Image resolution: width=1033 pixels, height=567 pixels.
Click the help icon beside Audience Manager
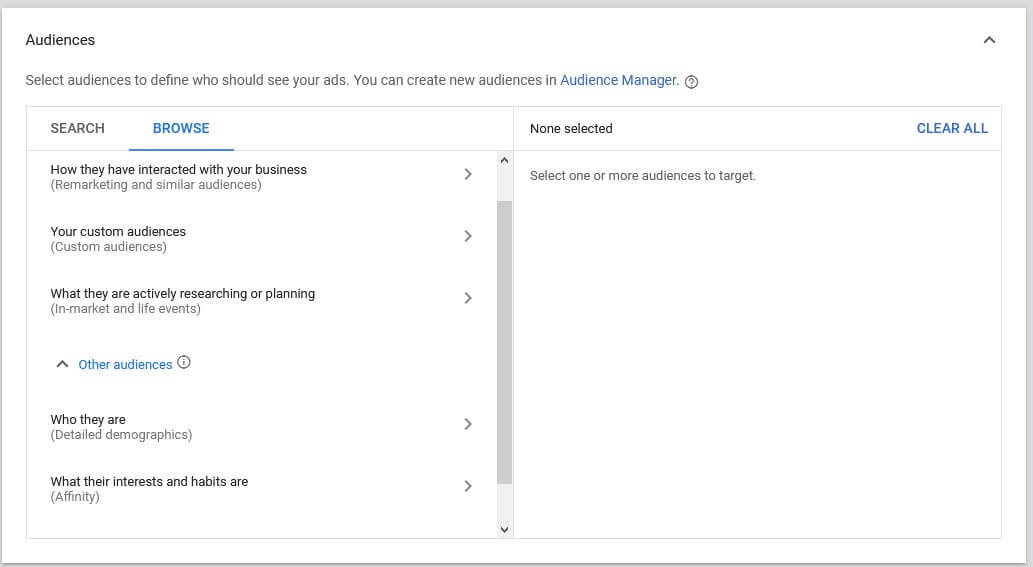tap(691, 81)
